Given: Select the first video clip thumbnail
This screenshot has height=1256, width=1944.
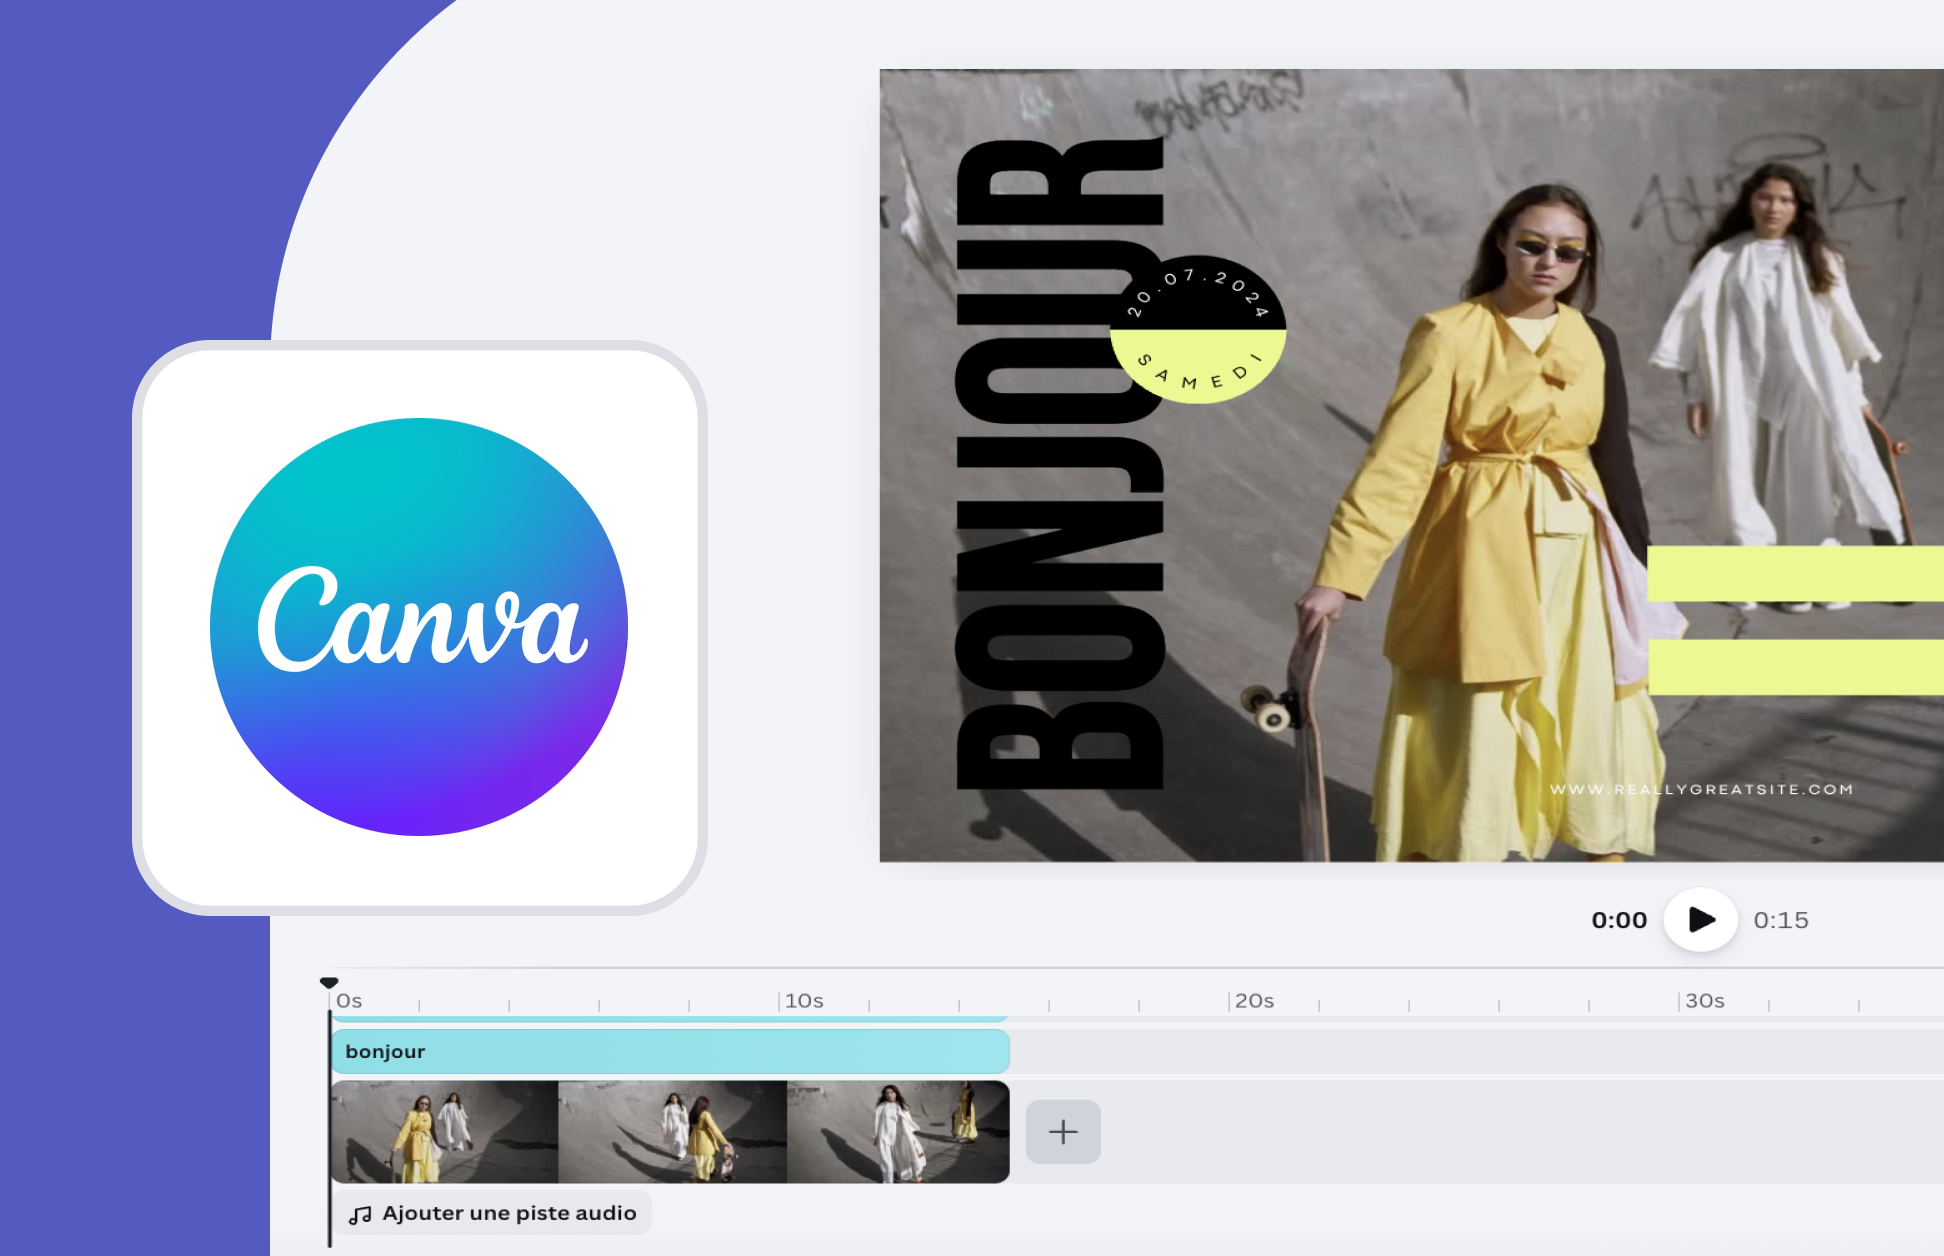Looking at the screenshot, I should [444, 1132].
